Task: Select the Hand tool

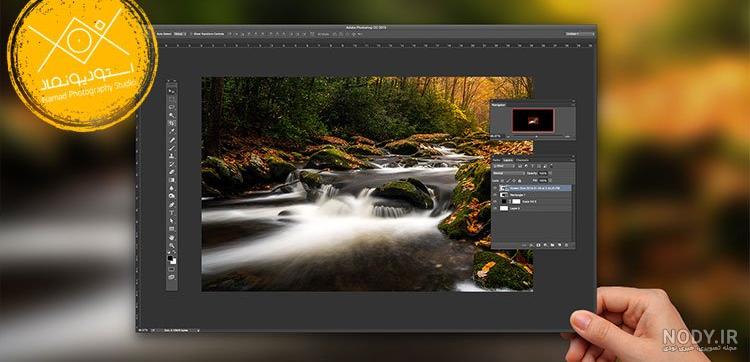Action: tap(172, 238)
